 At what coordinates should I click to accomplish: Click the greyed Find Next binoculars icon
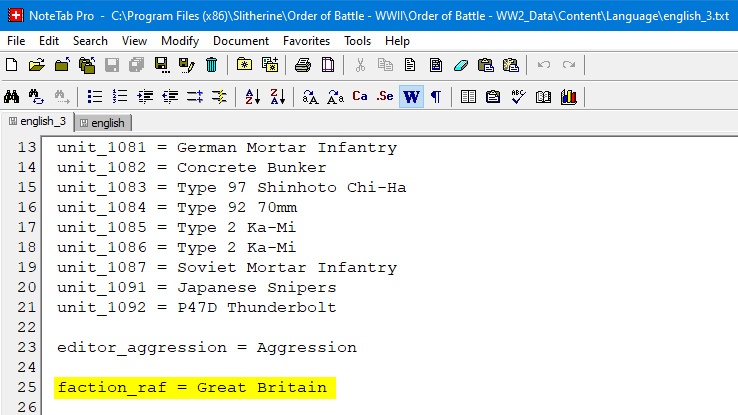(x=62, y=97)
